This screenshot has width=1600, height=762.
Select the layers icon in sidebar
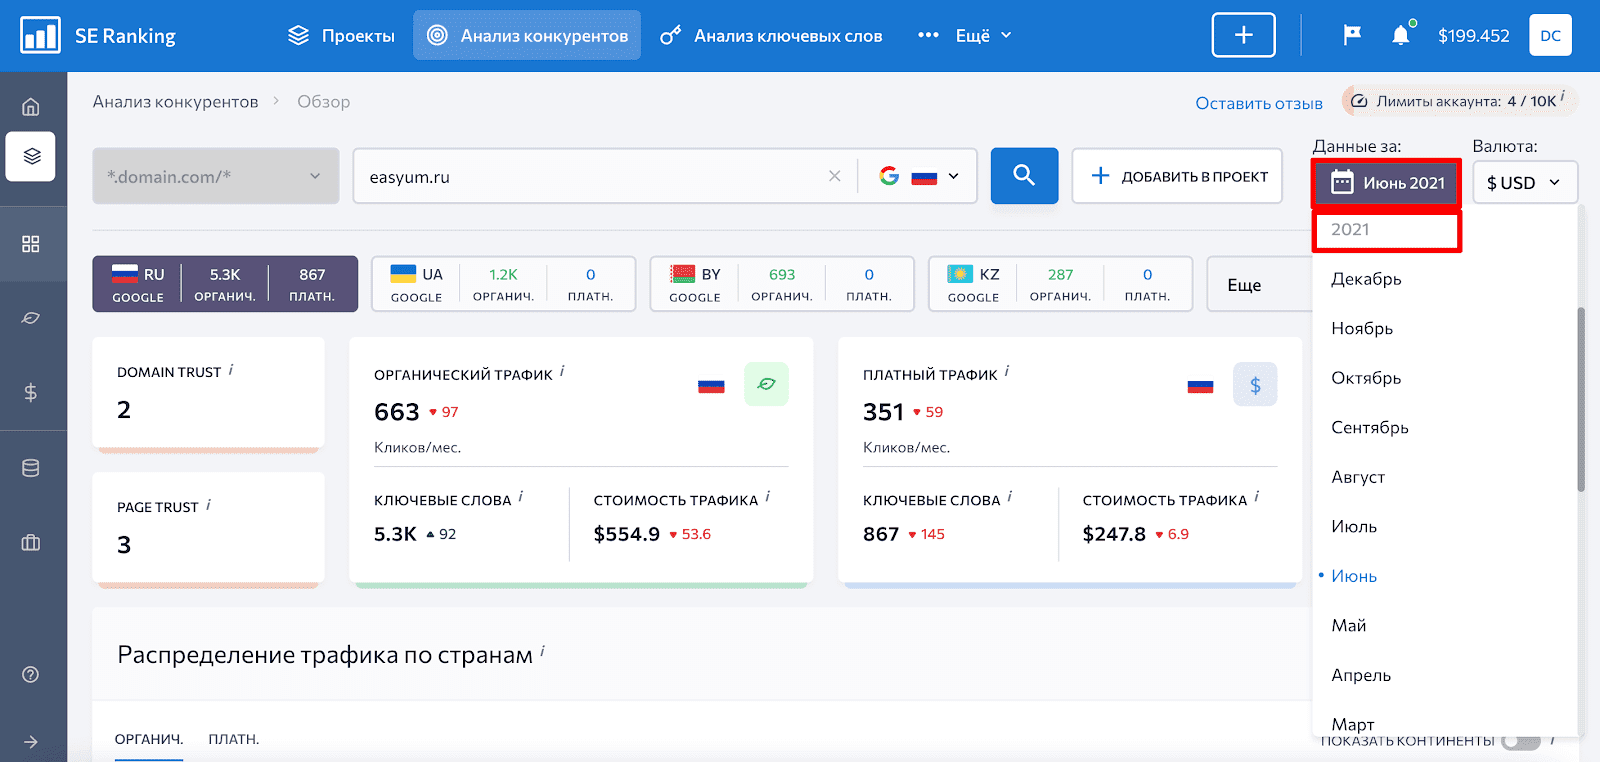pos(31,156)
